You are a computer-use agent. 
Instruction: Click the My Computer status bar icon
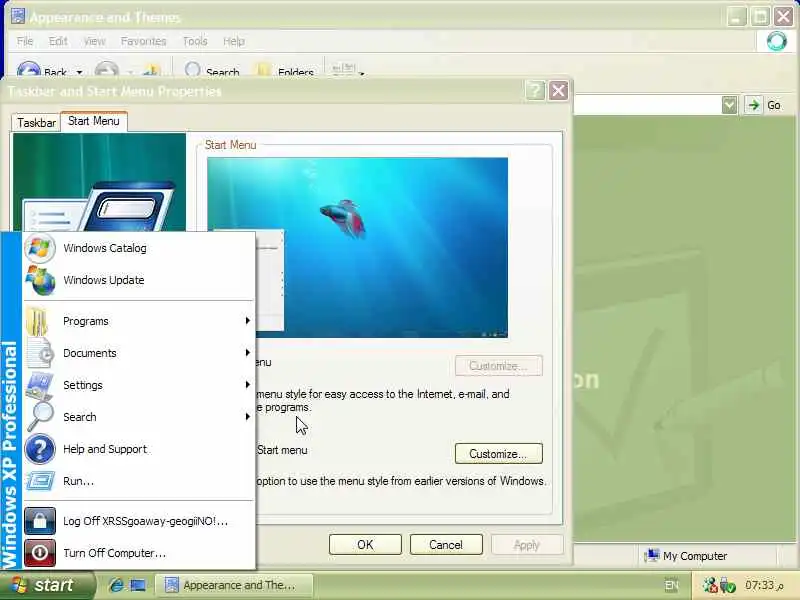click(x=652, y=555)
